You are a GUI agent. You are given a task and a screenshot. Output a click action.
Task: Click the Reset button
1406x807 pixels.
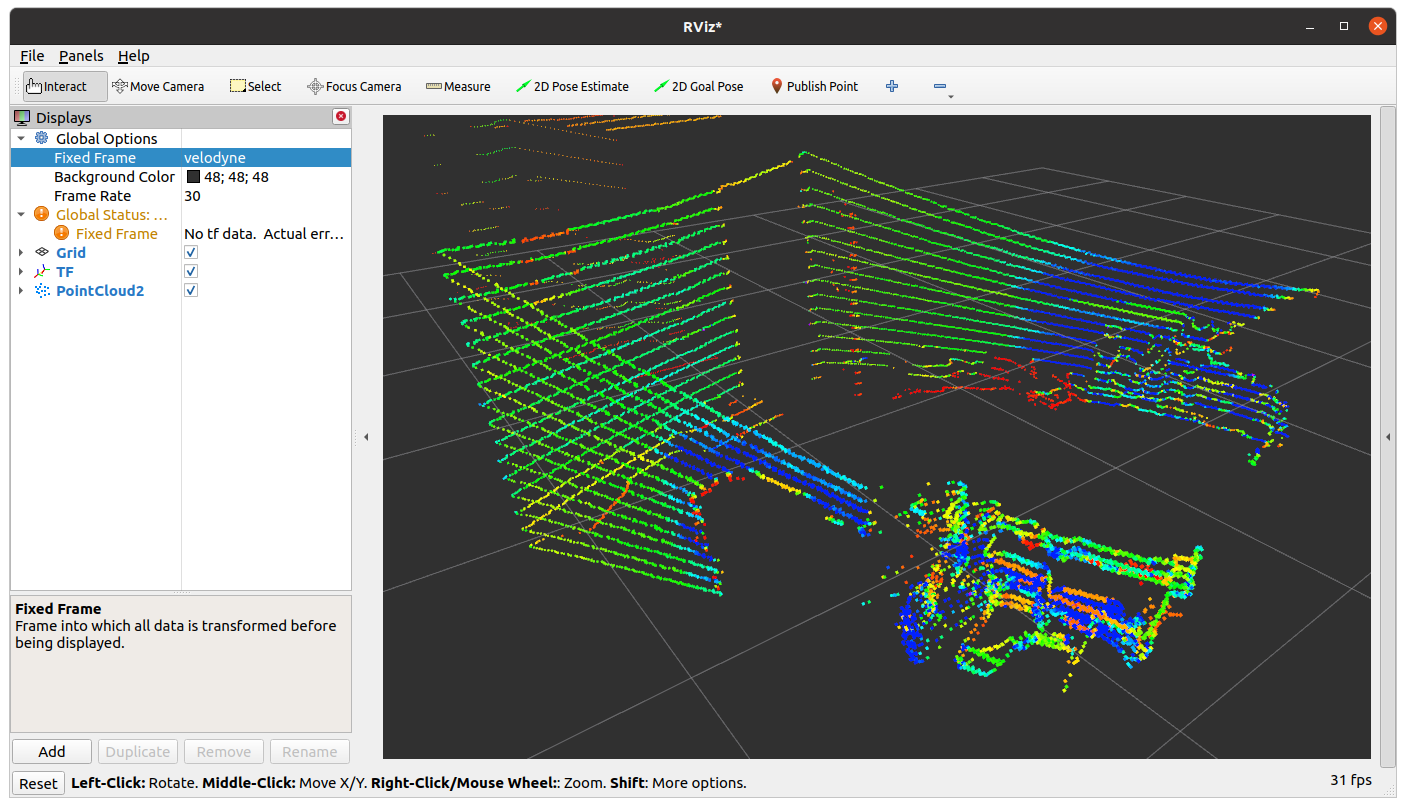tap(39, 783)
